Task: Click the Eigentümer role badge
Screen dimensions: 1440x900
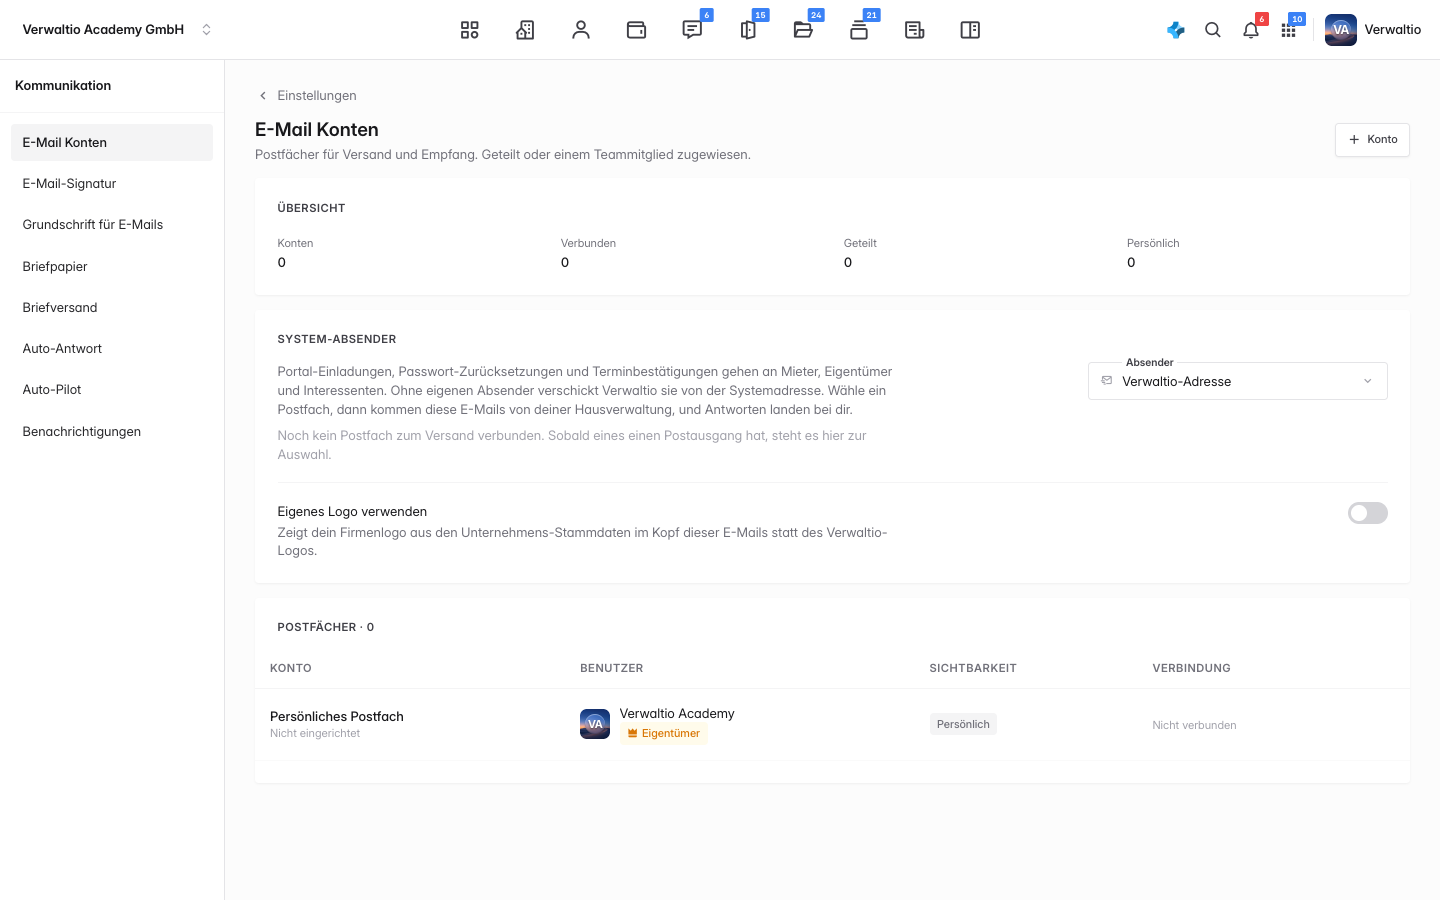Action: pyautogui.click(x=664, y=734)
